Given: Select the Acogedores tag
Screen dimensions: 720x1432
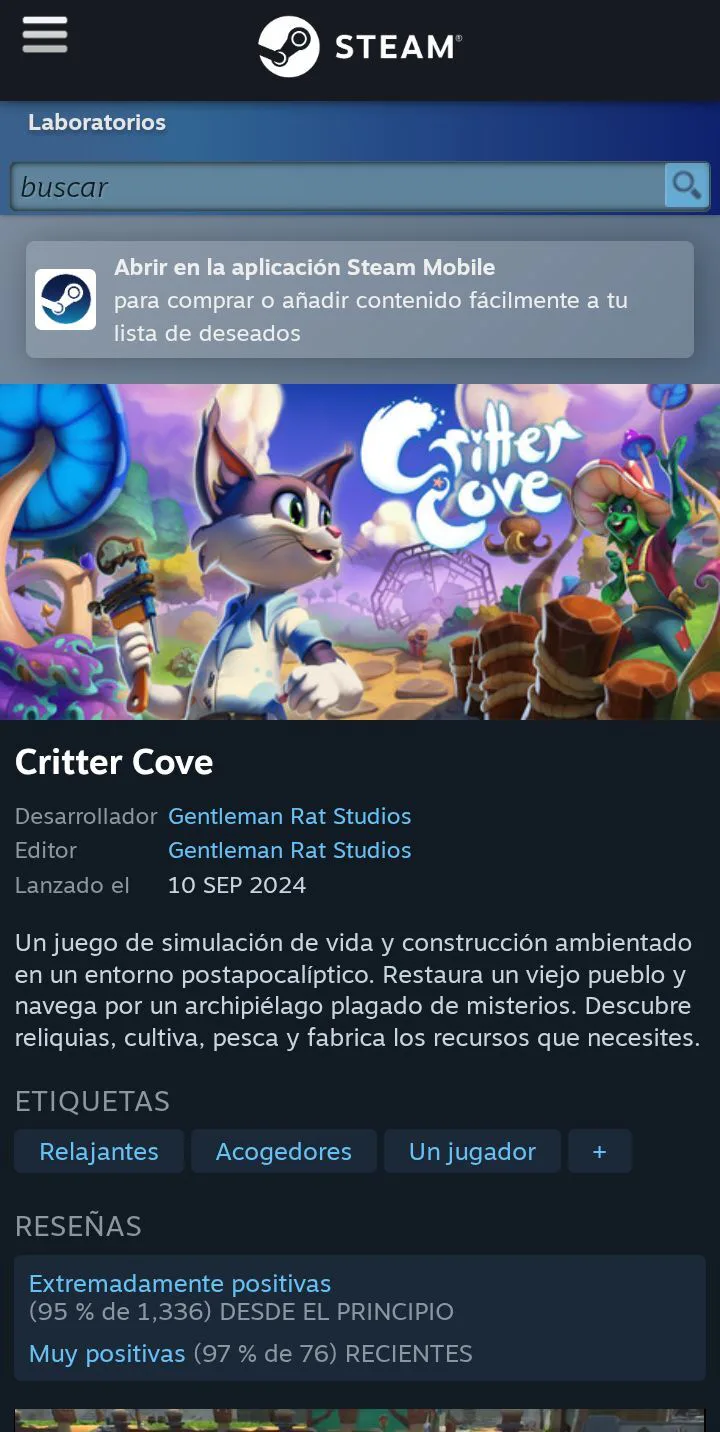Looking at the screenshot, I should point(284,1151).
